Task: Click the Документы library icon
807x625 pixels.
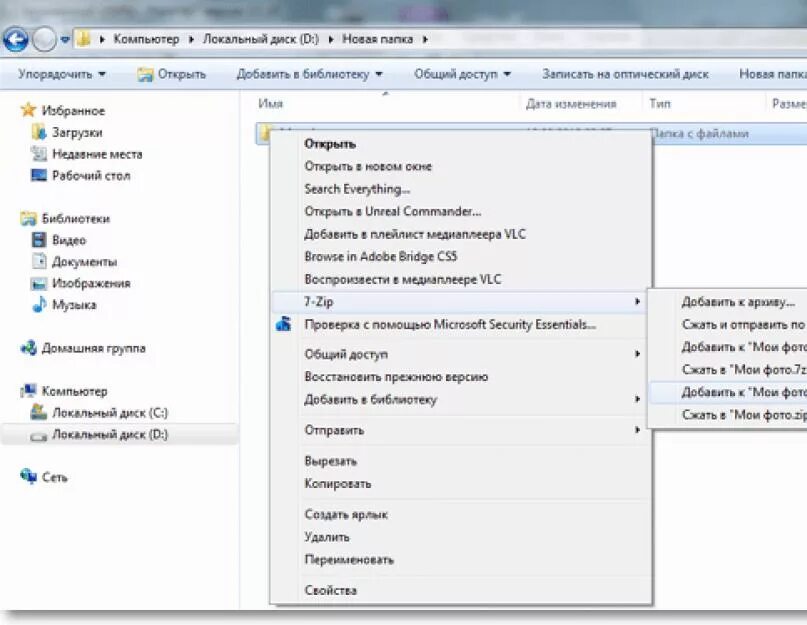Action: tap(39, 261)
